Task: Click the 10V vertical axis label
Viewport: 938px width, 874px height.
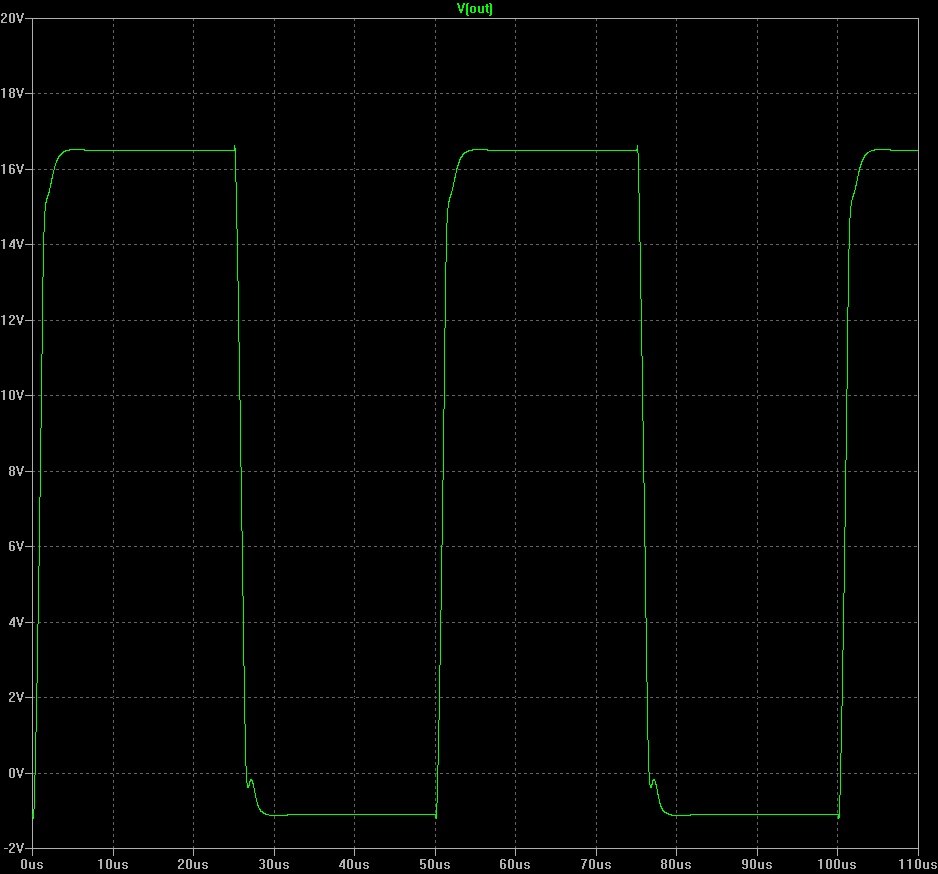Action: [12, 395]
